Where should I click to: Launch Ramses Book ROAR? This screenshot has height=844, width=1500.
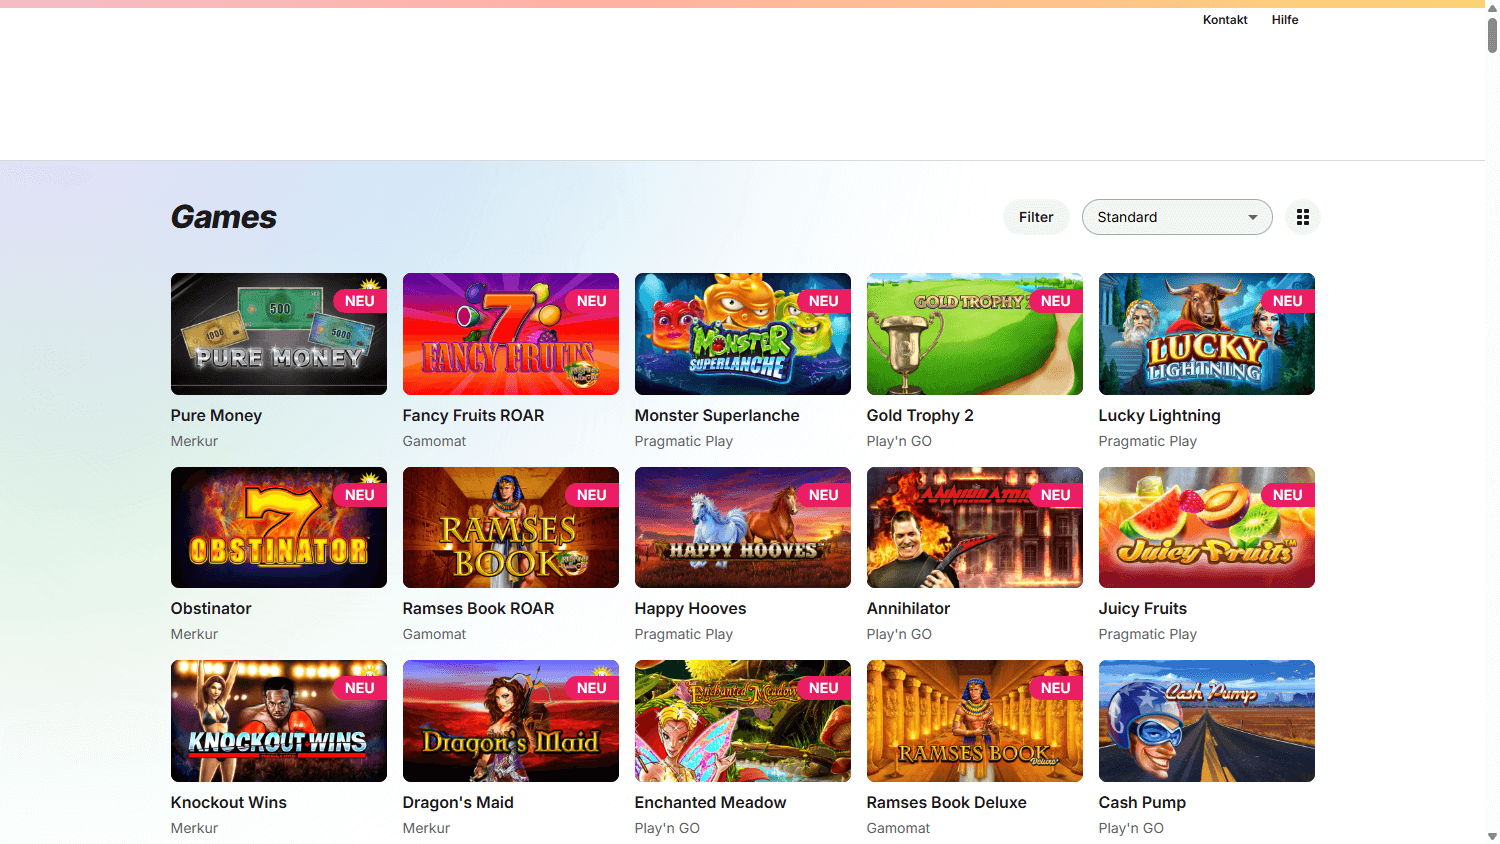tap(510, 527)
